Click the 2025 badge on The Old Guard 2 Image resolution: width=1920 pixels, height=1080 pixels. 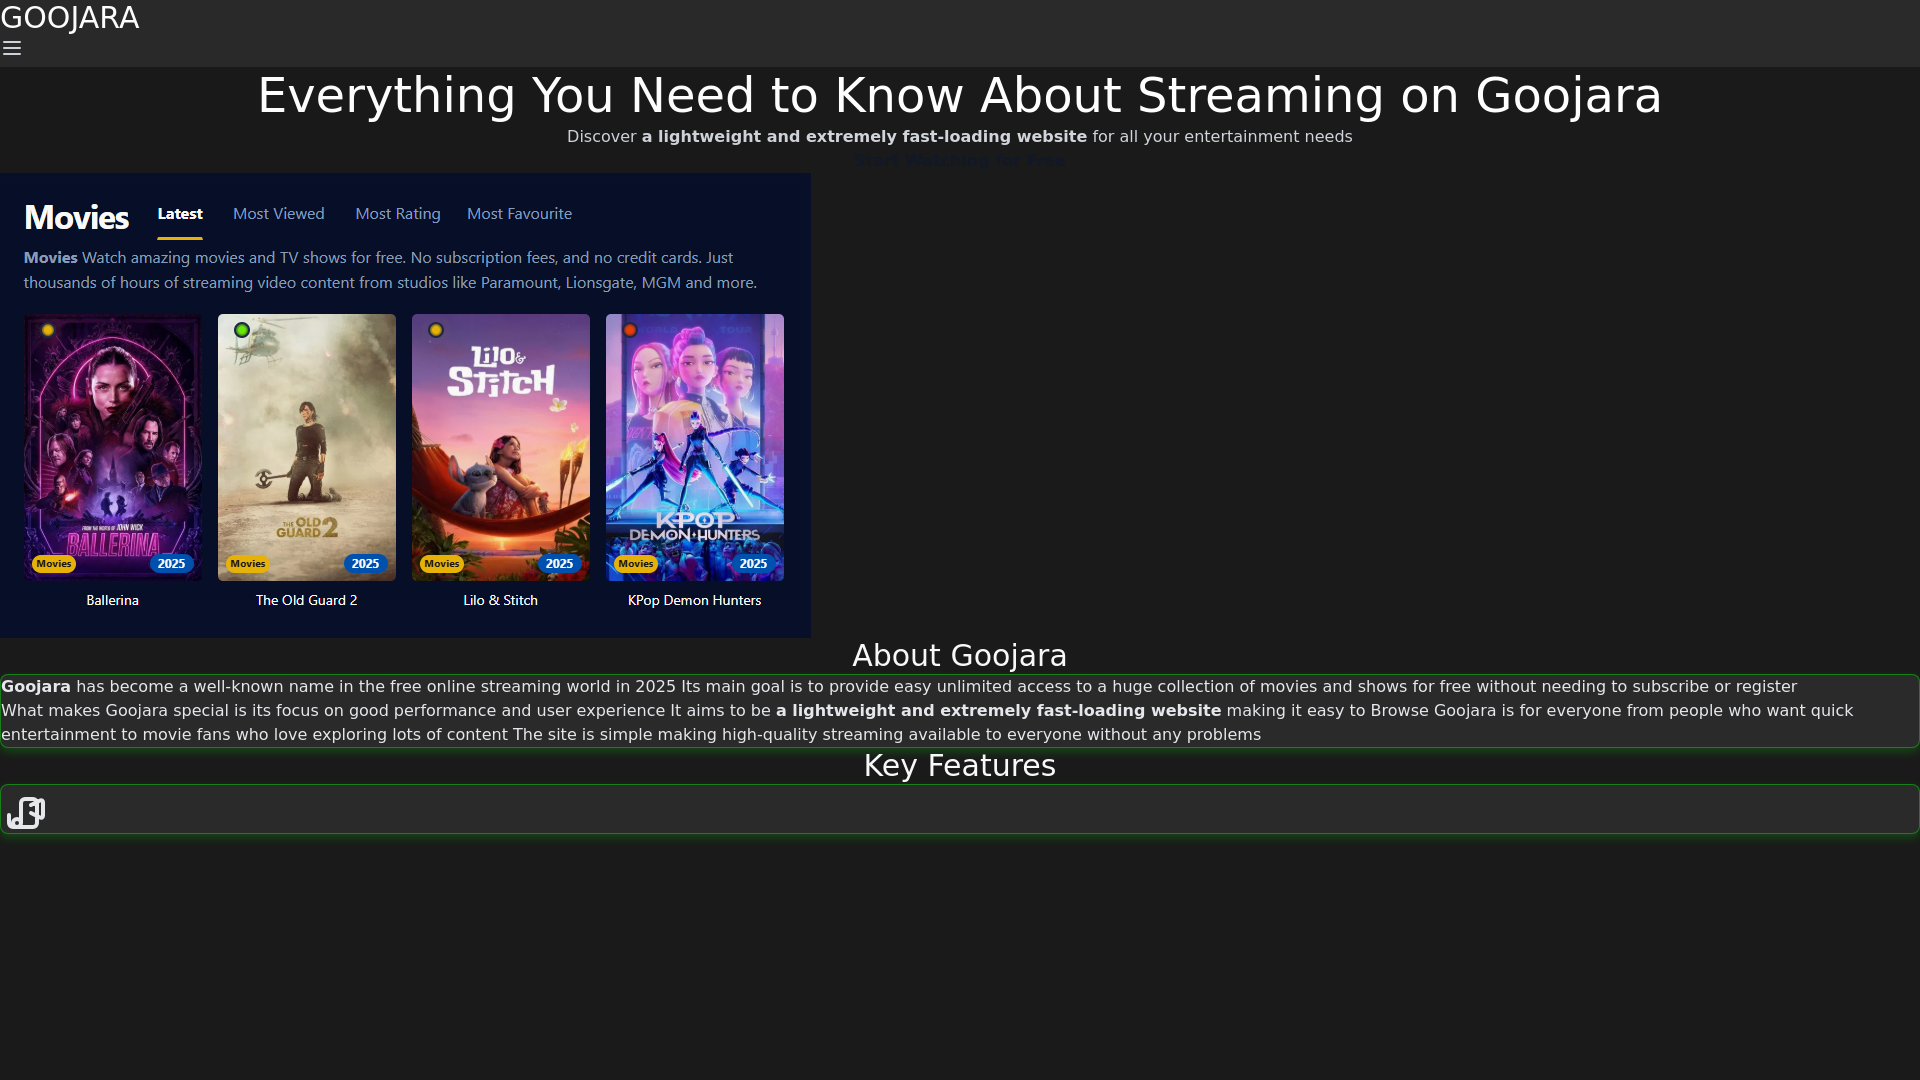[366, 564]
